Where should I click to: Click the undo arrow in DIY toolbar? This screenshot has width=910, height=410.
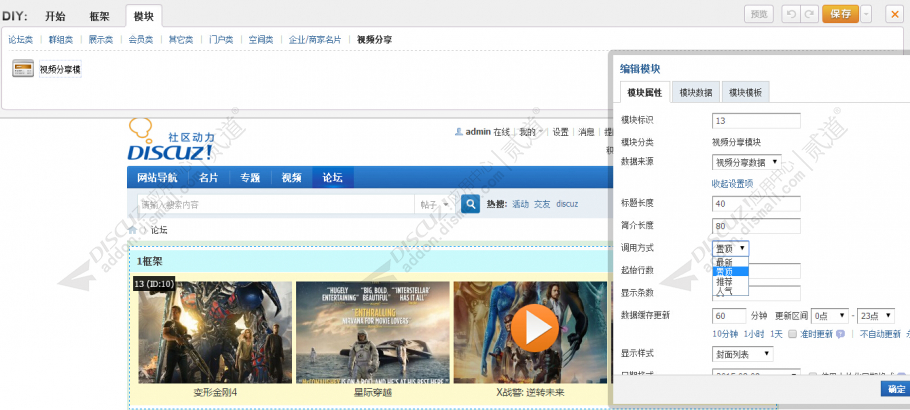[x=790, y=15]
